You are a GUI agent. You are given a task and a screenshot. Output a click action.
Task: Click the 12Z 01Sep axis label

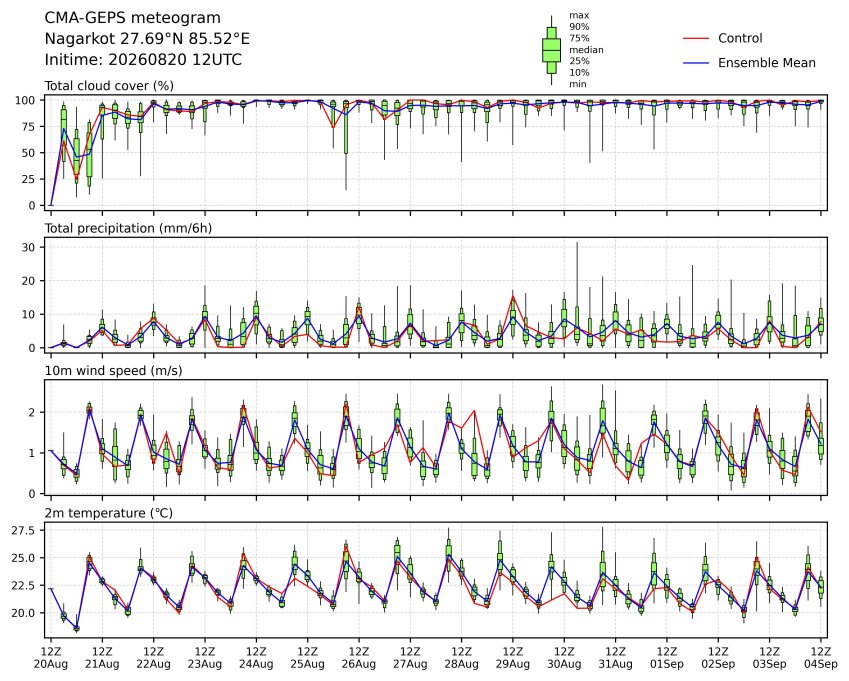point(667,657)
